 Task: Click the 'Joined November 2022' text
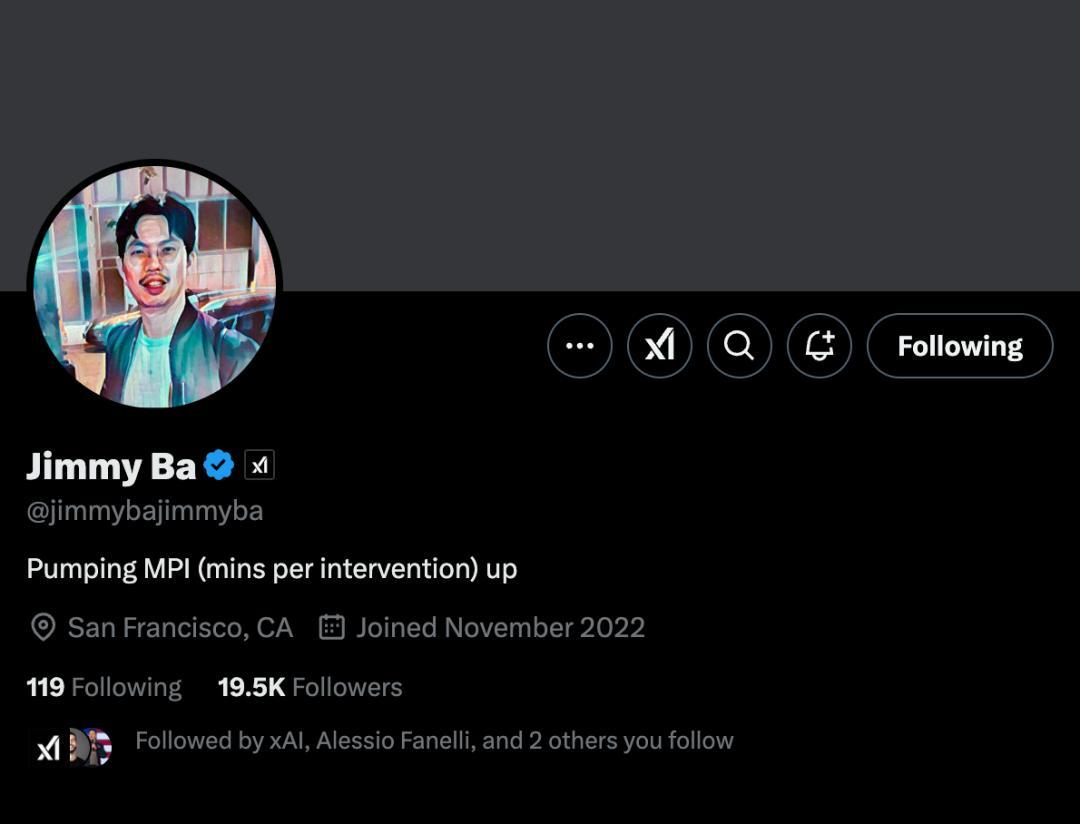pos(500,627)
